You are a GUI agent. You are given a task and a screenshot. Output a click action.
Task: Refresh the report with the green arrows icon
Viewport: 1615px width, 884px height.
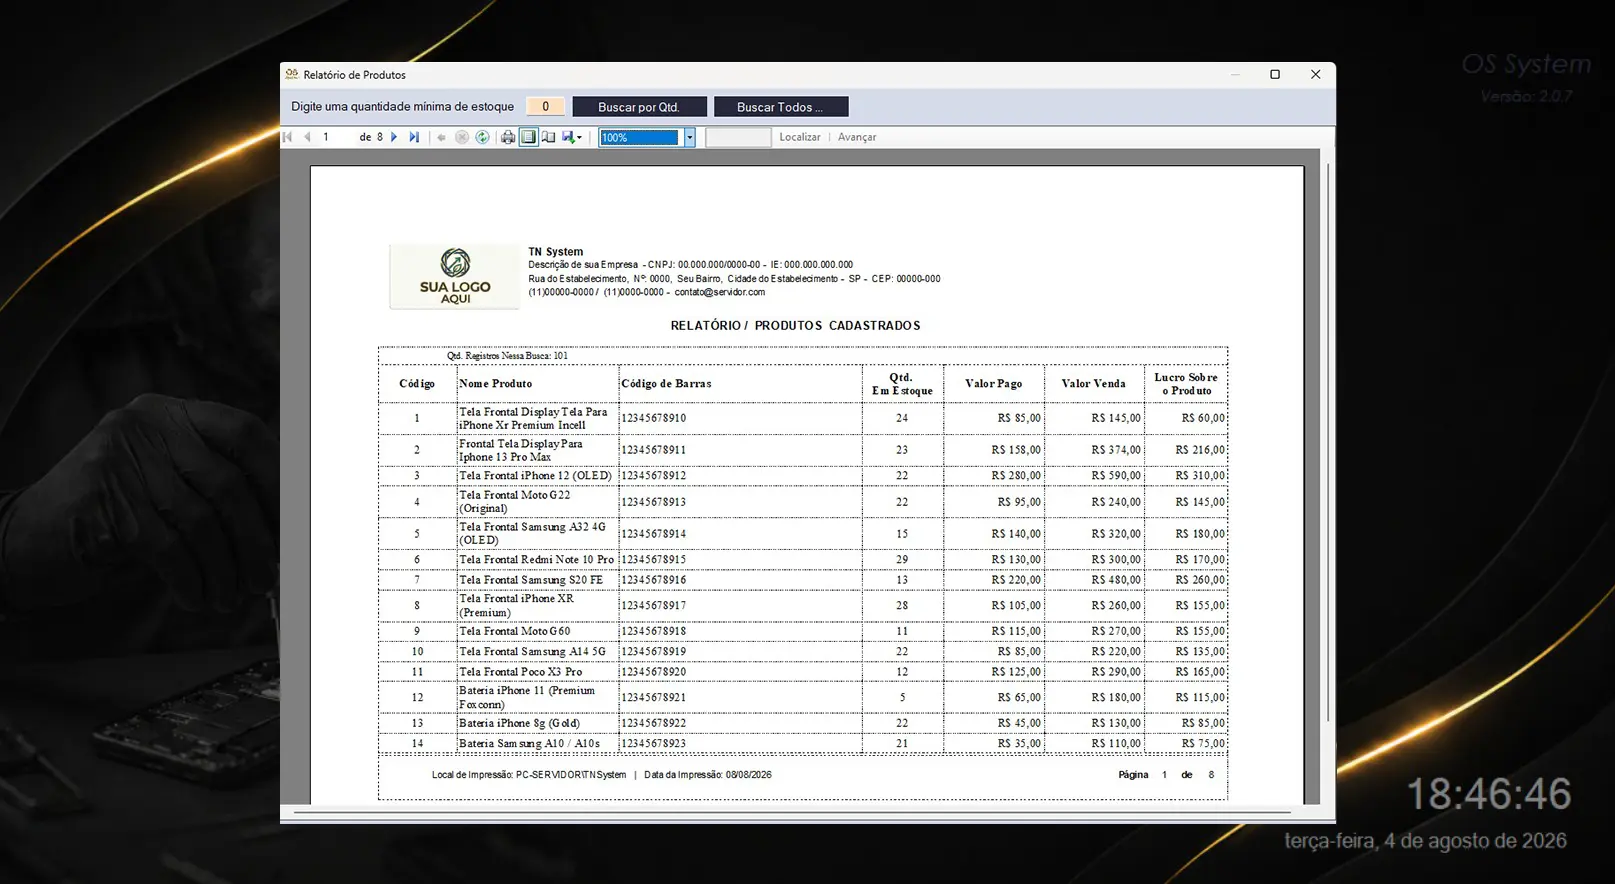point(482,137)
